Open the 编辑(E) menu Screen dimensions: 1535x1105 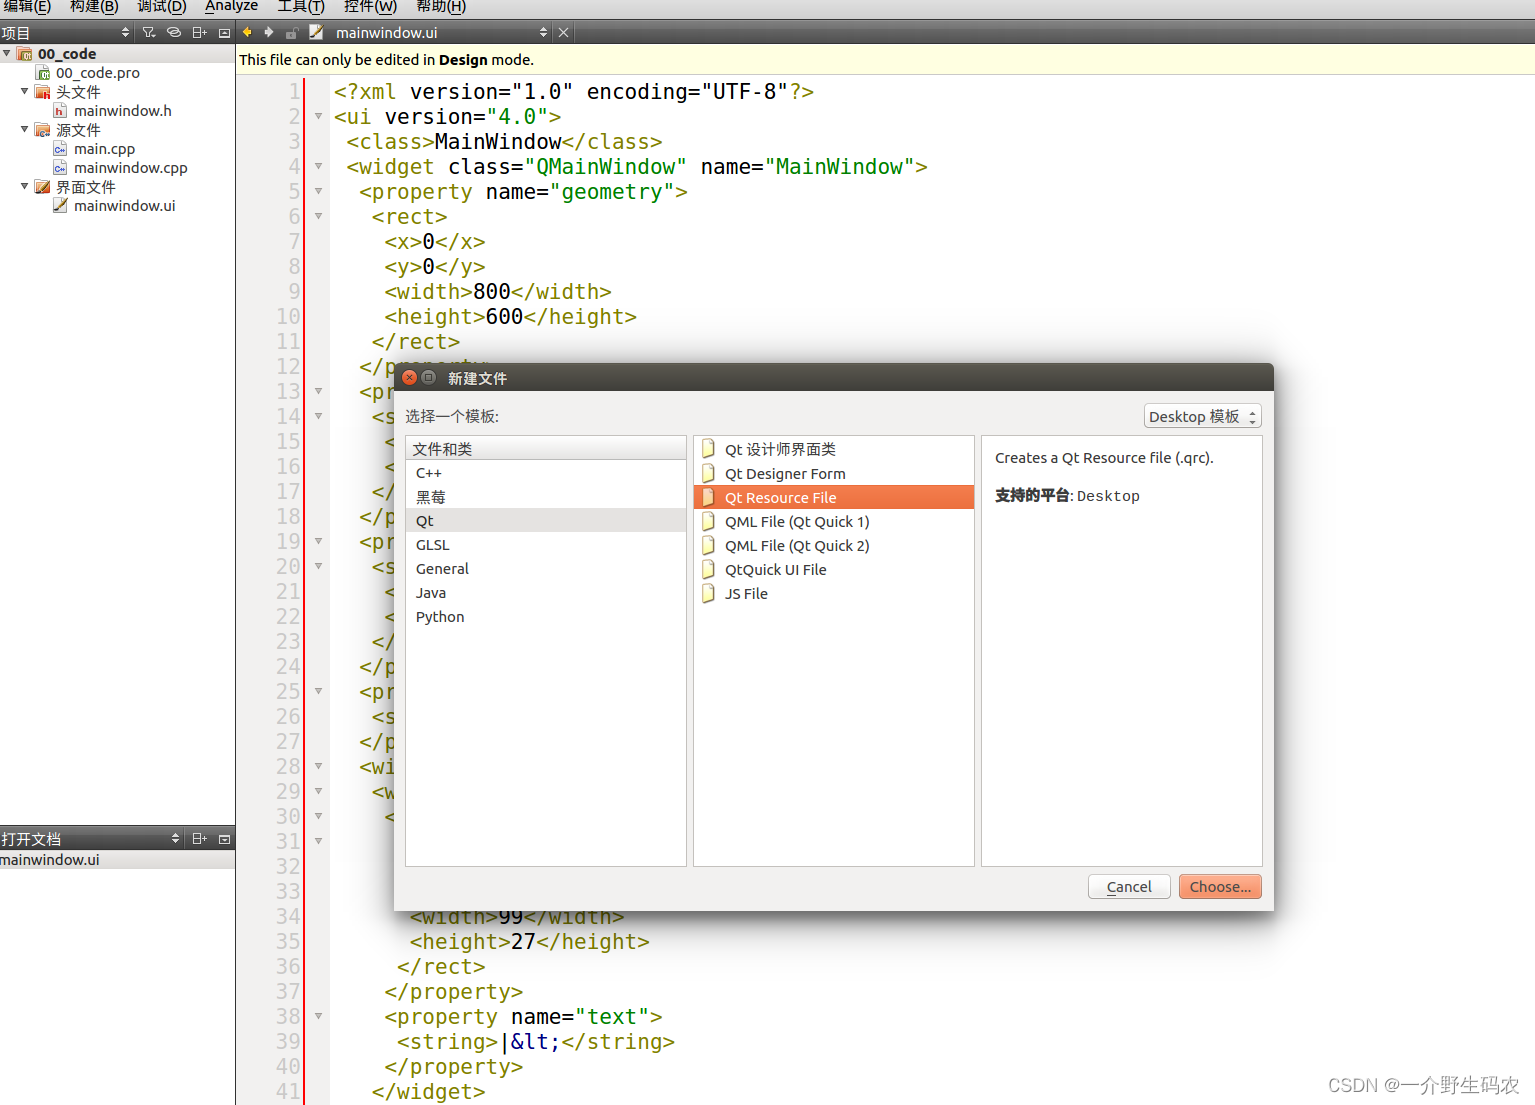pyautogui.click(x=27, y=6)
